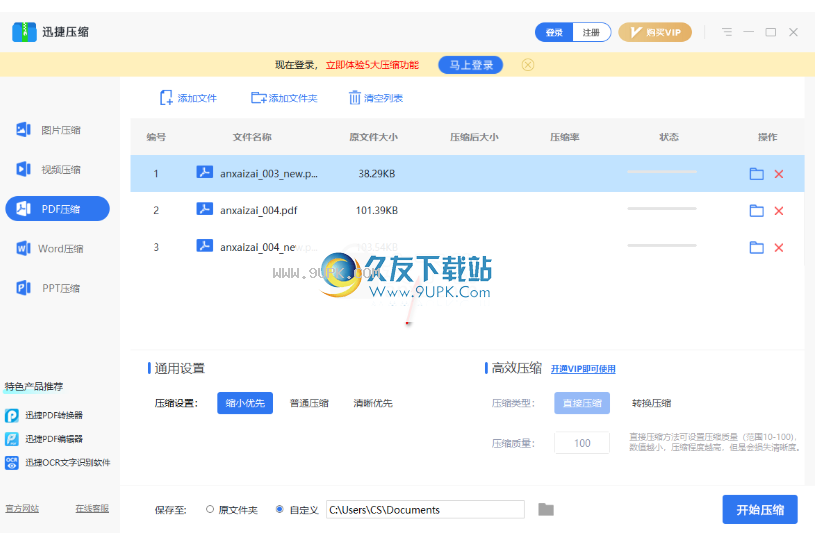Viewport: 818px width, 551px height.
Task: Click the 开始压缩 start button
Action: 760,510
